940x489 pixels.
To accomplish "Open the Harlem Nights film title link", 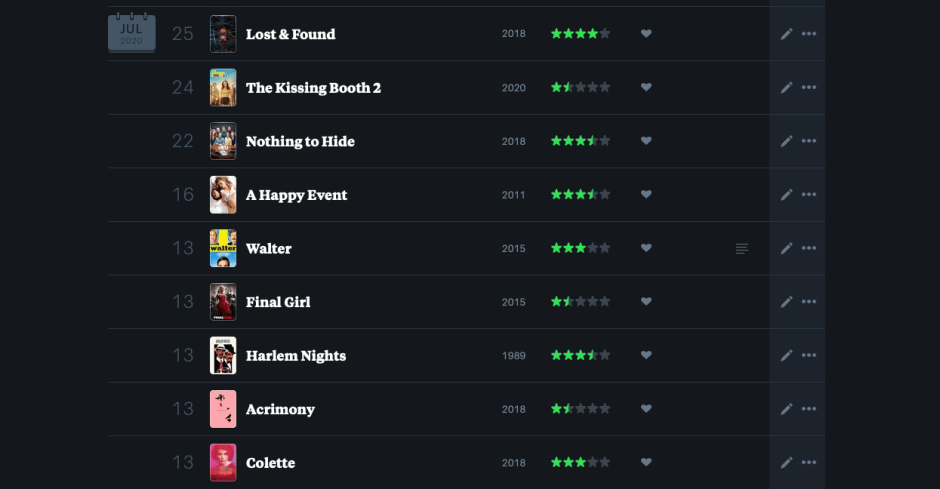I will click(x=296, y=356).
